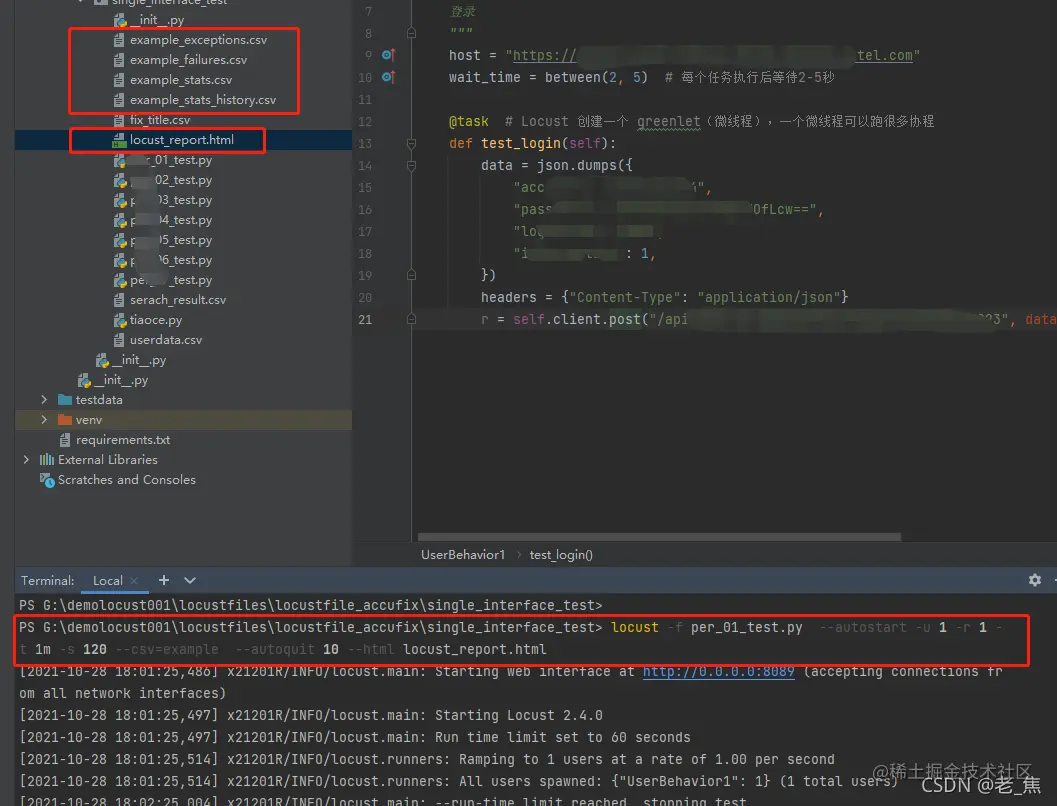Click the @task decorator text
This screenshot has width=1057, height=806.
tap(469, 121)
